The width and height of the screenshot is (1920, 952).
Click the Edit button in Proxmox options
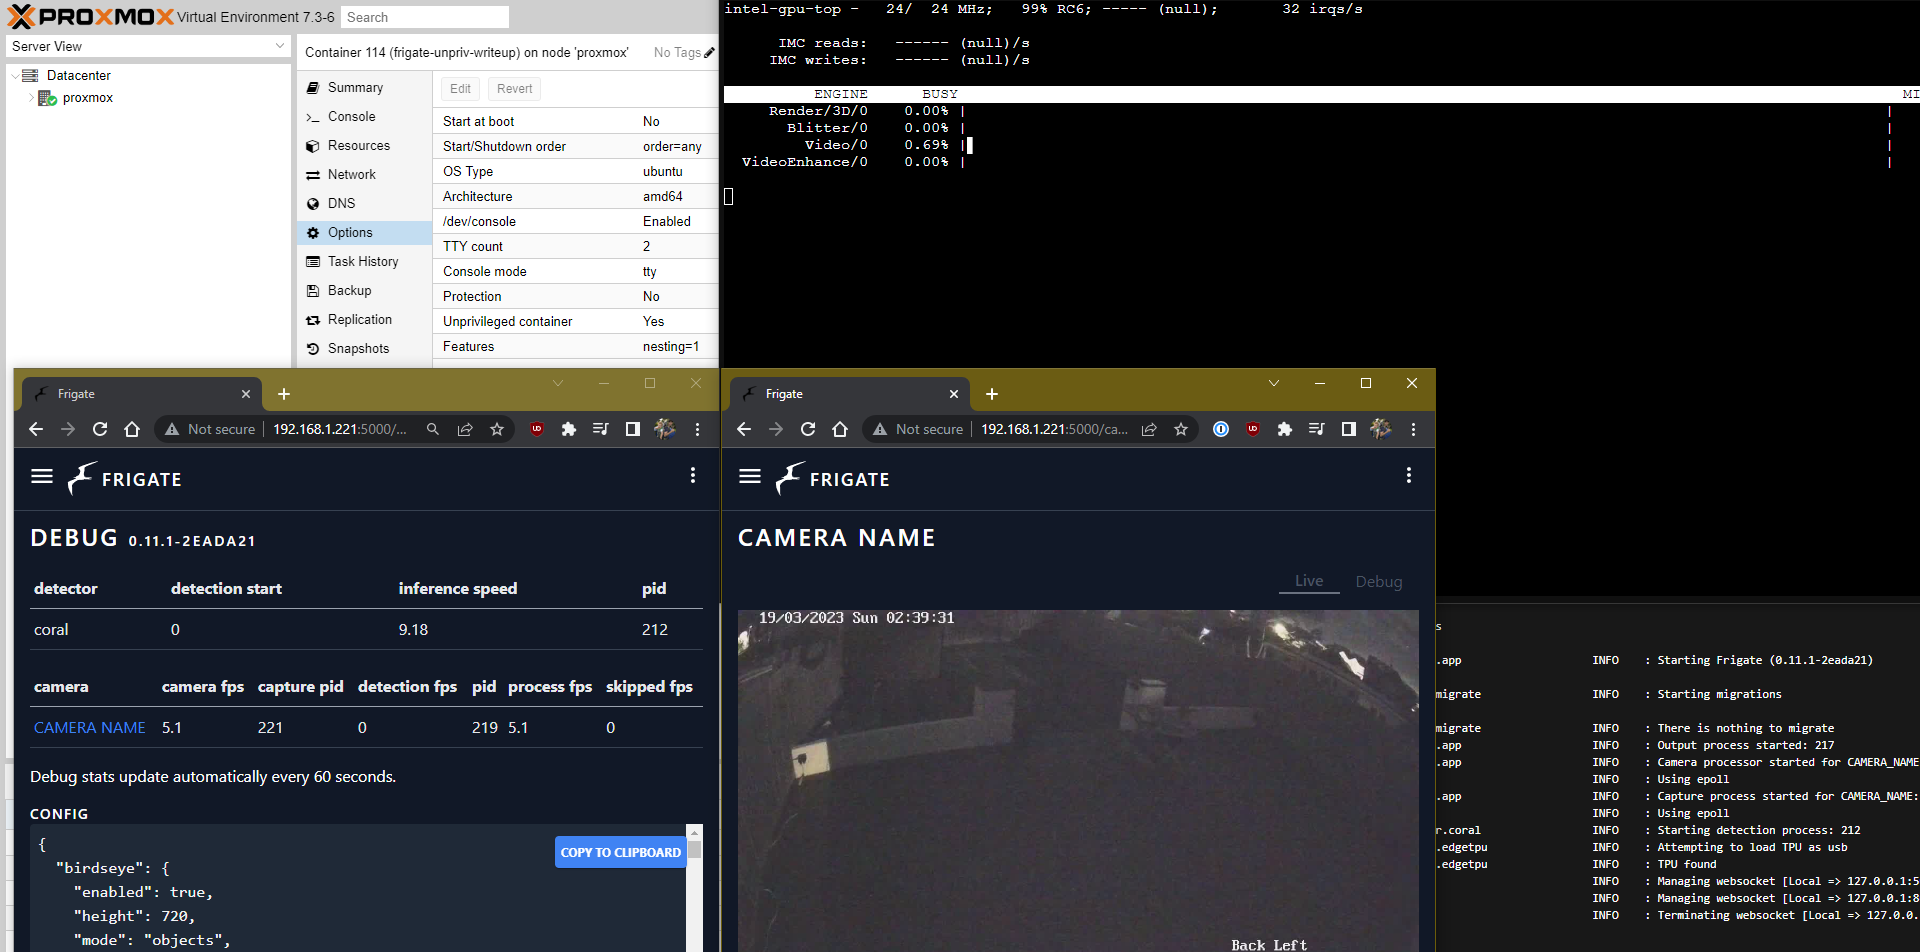(x=460, y=89)
